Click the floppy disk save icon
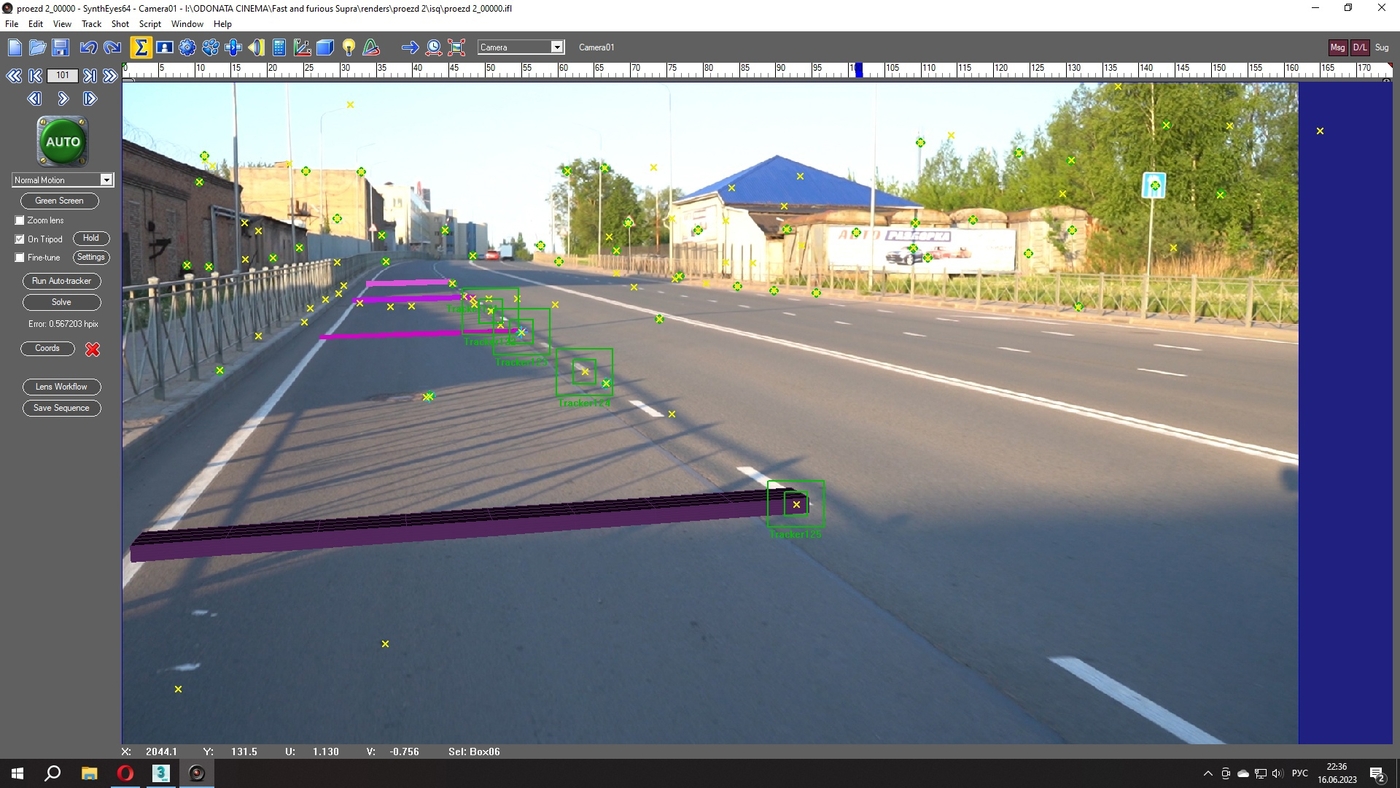The image size is (1400, 788). pyautogui.click(x=61, y=47)
